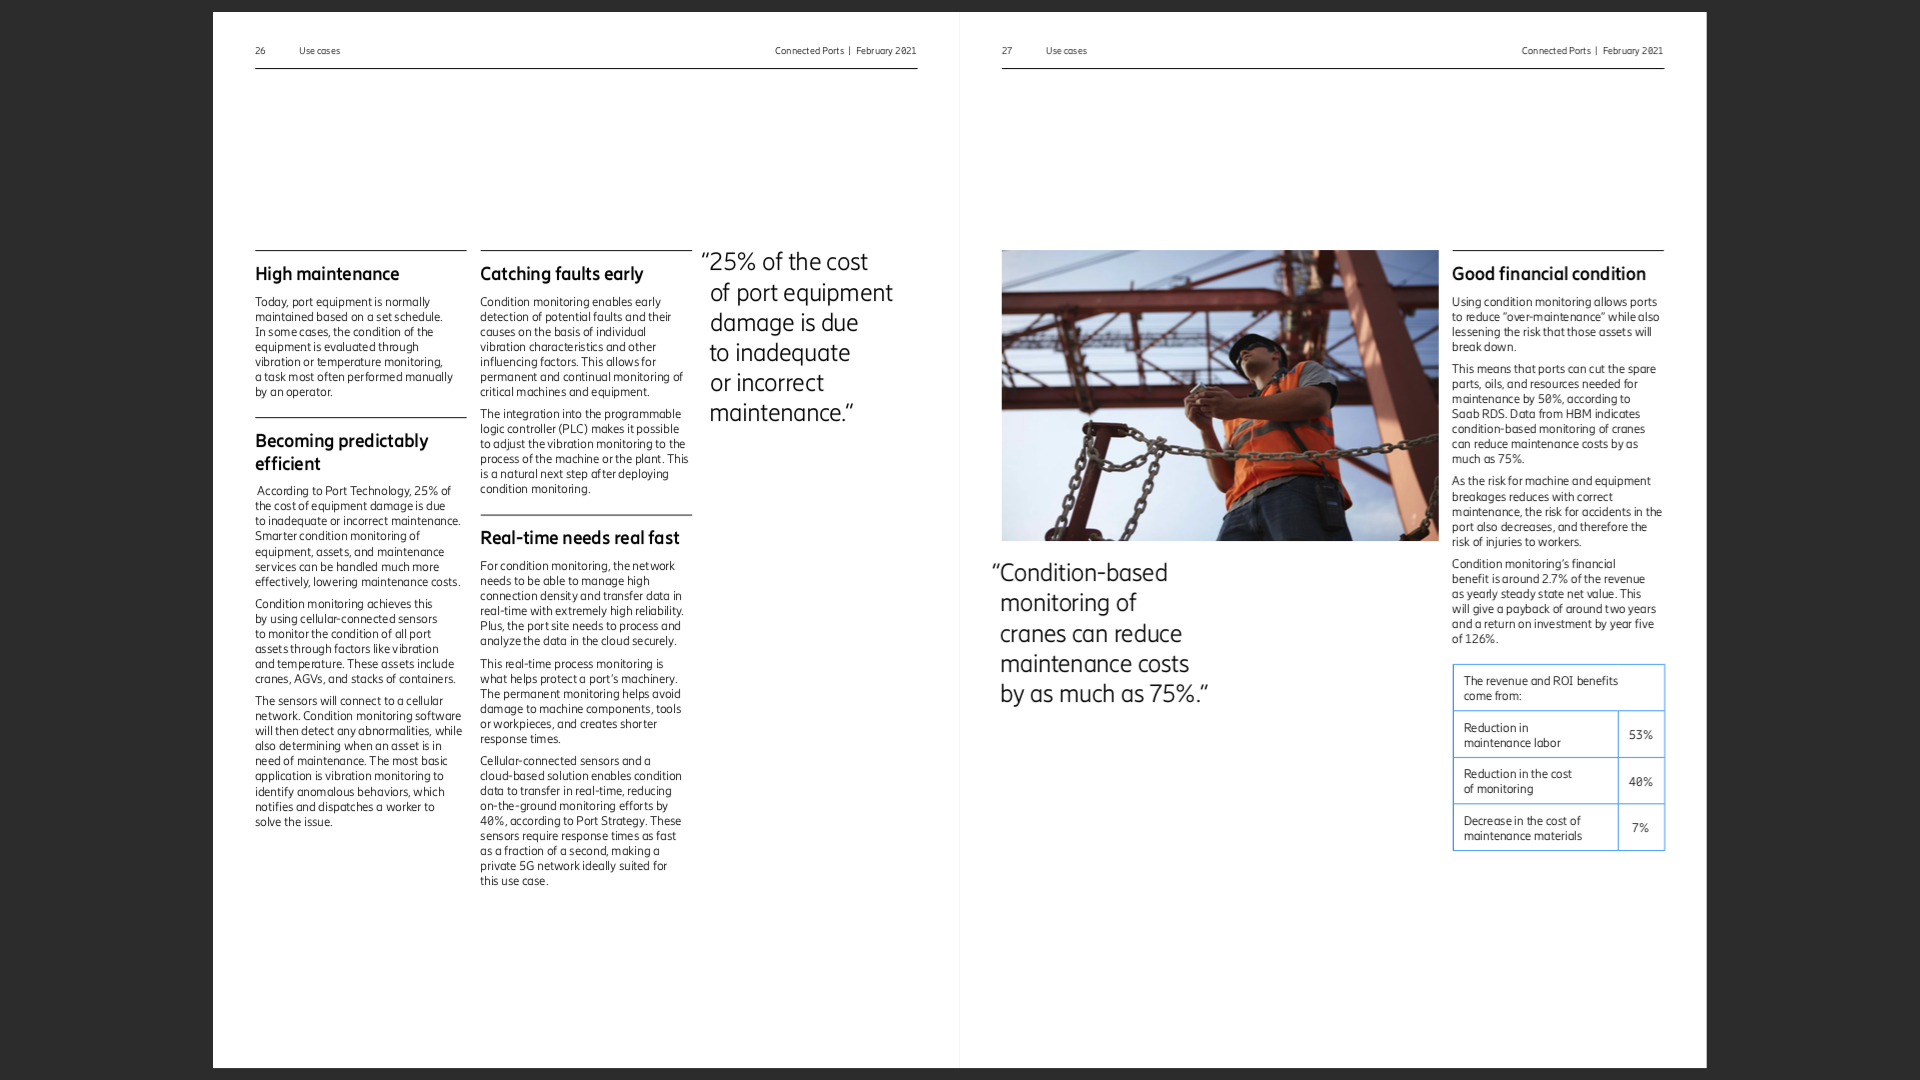Screen dimensions: 1920x1080
Task: Click the 48% reduction in monitoring cost row
Action: point(1557,781)
